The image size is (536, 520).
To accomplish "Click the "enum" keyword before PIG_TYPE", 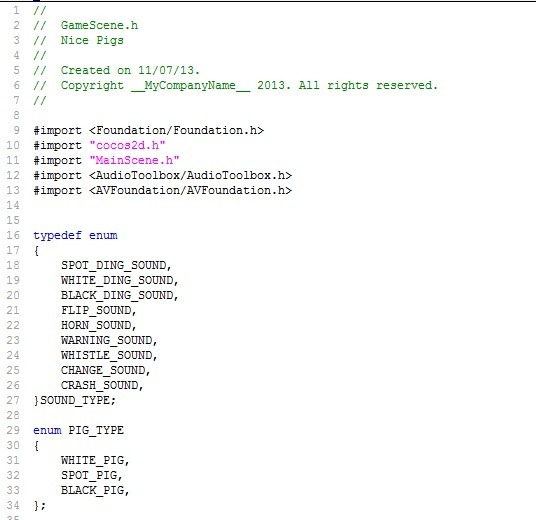I will [x=47, y=431].
